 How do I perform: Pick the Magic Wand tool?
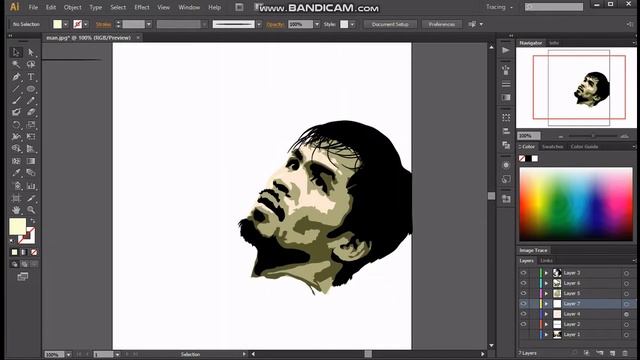coord(16,64)
